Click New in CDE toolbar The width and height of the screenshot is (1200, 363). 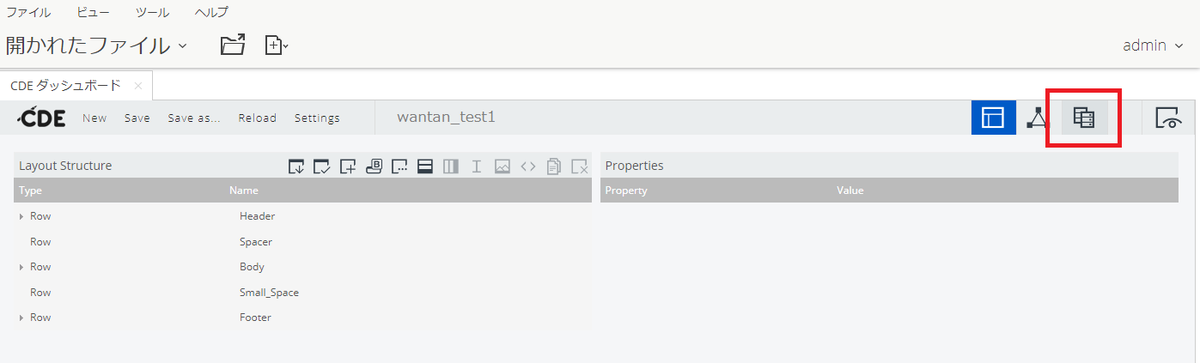click(x=94, y=118)
